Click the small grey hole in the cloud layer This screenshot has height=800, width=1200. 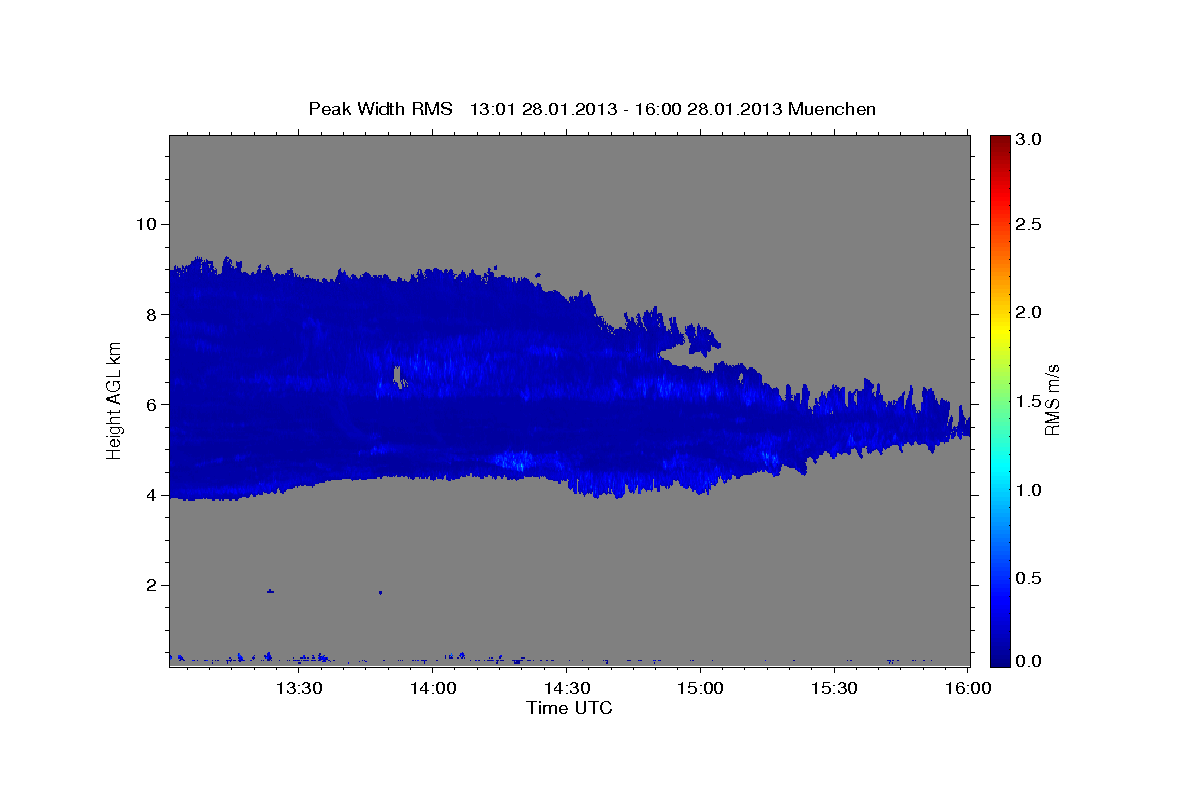point(397,376)
